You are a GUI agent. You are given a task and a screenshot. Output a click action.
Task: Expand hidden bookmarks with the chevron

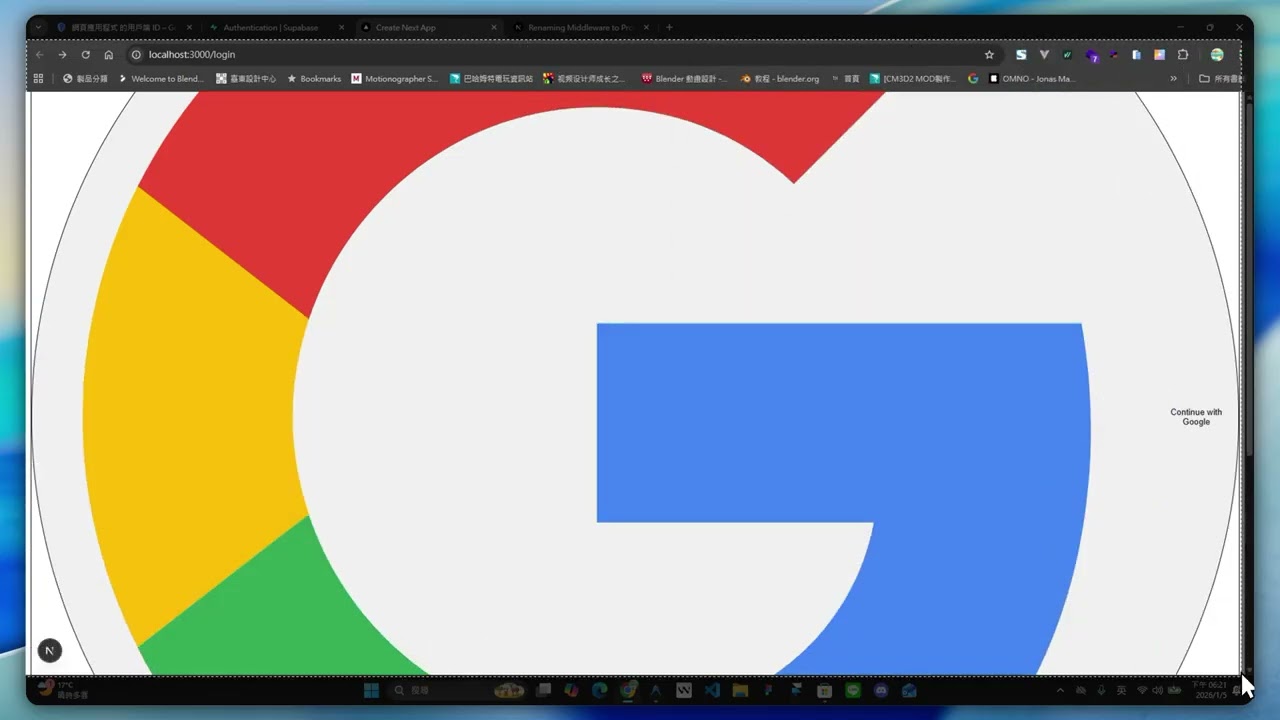[x=1174, y=78]
